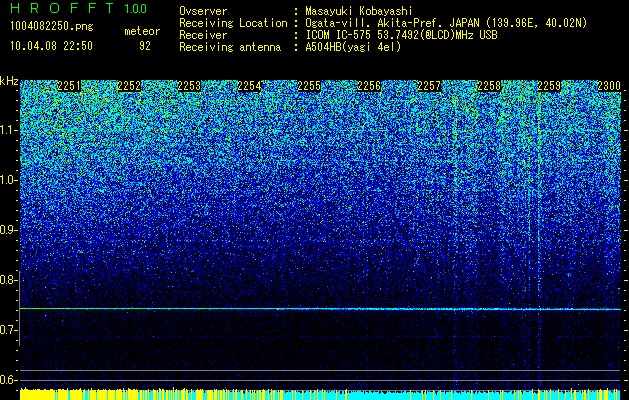Click the 2255 time marker
This screenshot has height=400, width=629.
point(309,86)
